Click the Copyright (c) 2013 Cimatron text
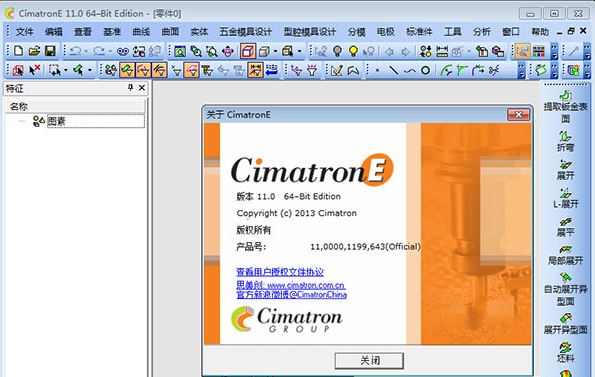Image resolution: width=595 pixels, height=377 pixels. (296, 213)
